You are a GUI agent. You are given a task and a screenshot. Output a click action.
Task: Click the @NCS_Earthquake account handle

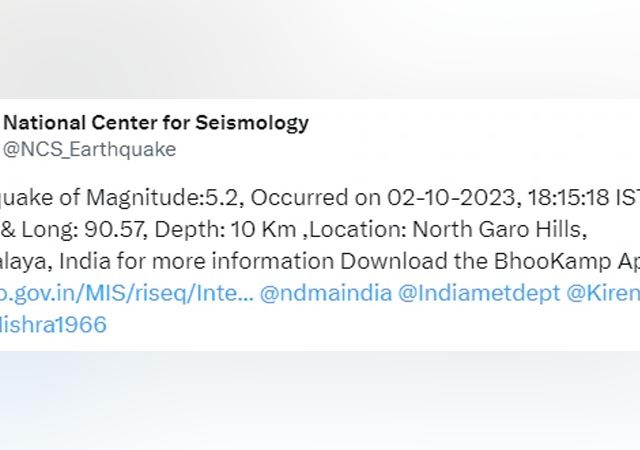click(x=89, y=149)
